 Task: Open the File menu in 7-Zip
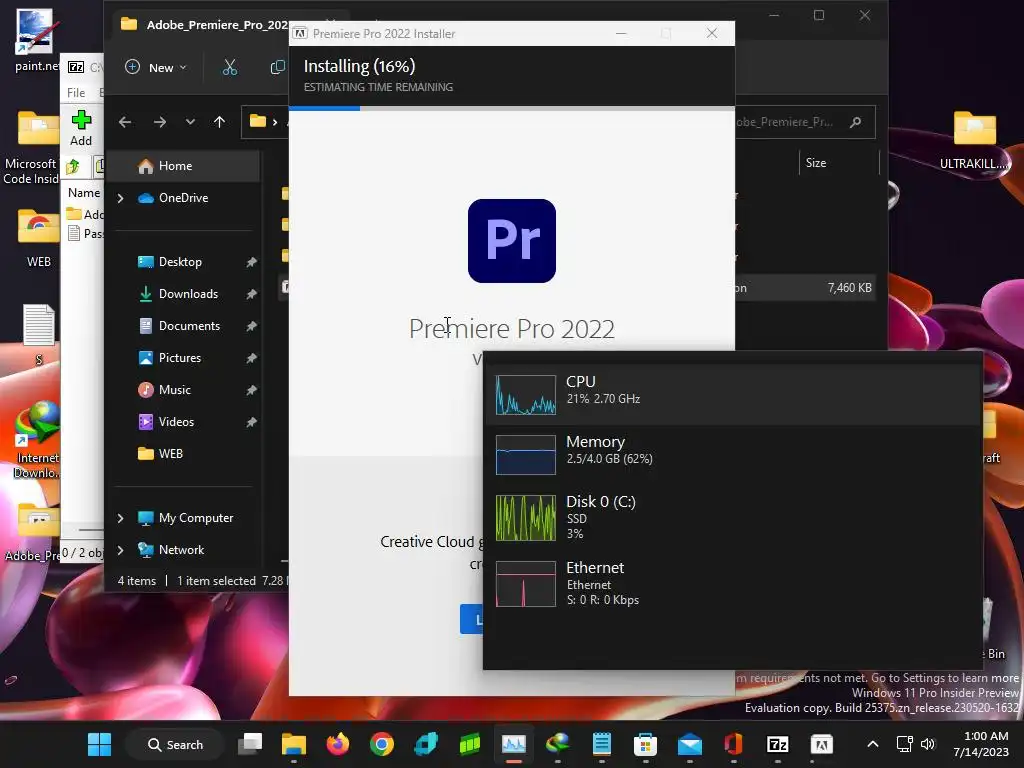(76, 93)
